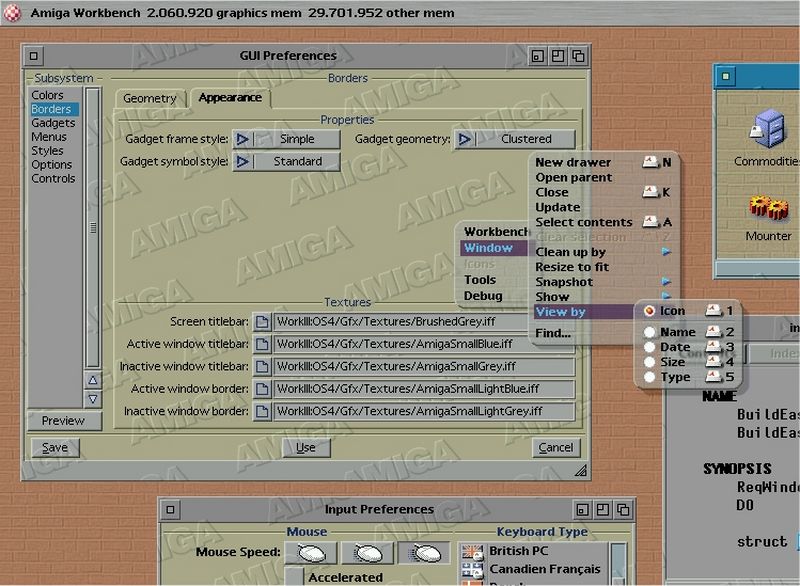
Task: Select the slowest mouse speed icon
Action: click(311, 553)
